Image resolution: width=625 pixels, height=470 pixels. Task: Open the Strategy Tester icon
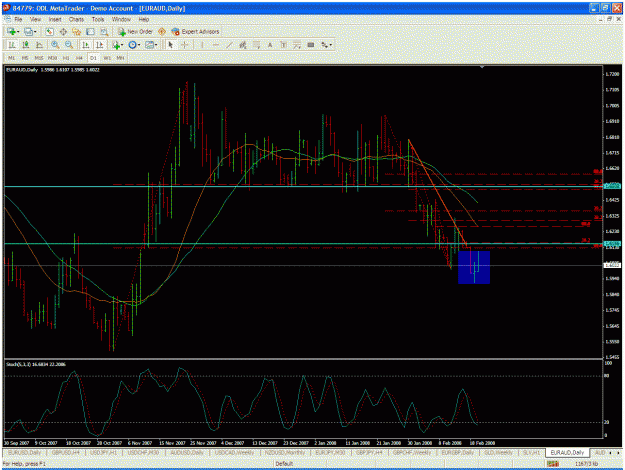pos(104,31)
